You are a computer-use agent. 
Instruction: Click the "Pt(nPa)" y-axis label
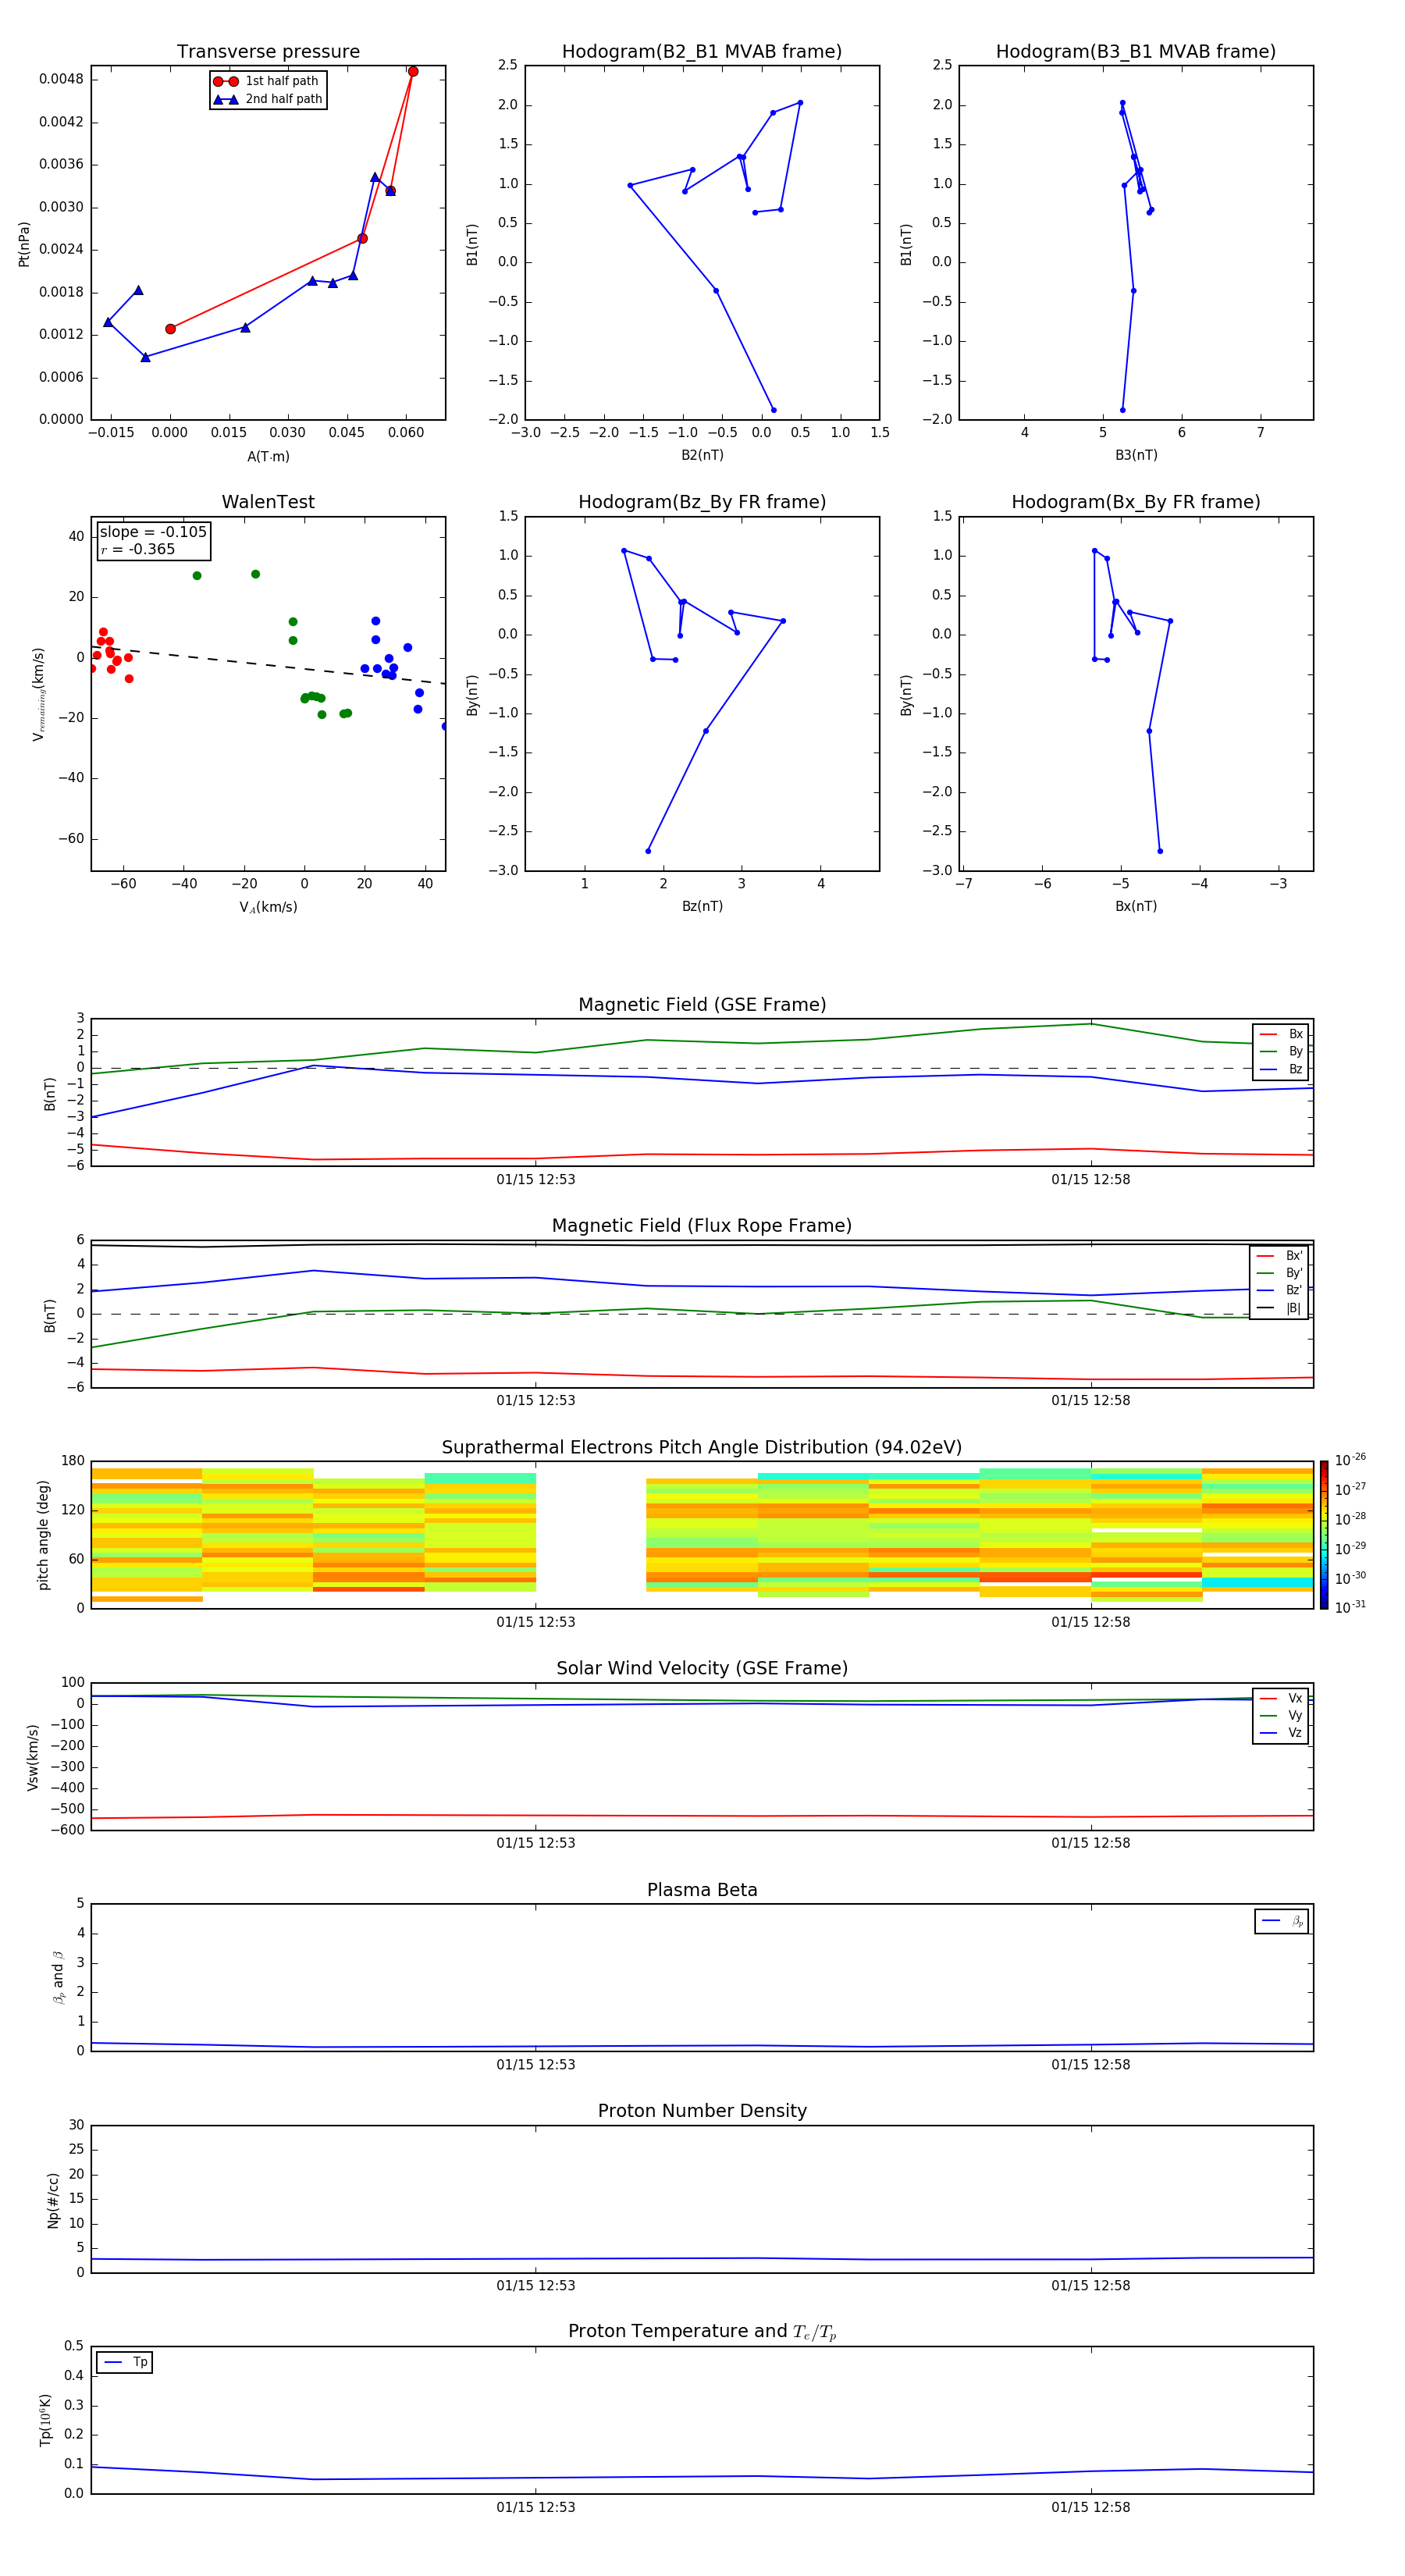(24, 243)
